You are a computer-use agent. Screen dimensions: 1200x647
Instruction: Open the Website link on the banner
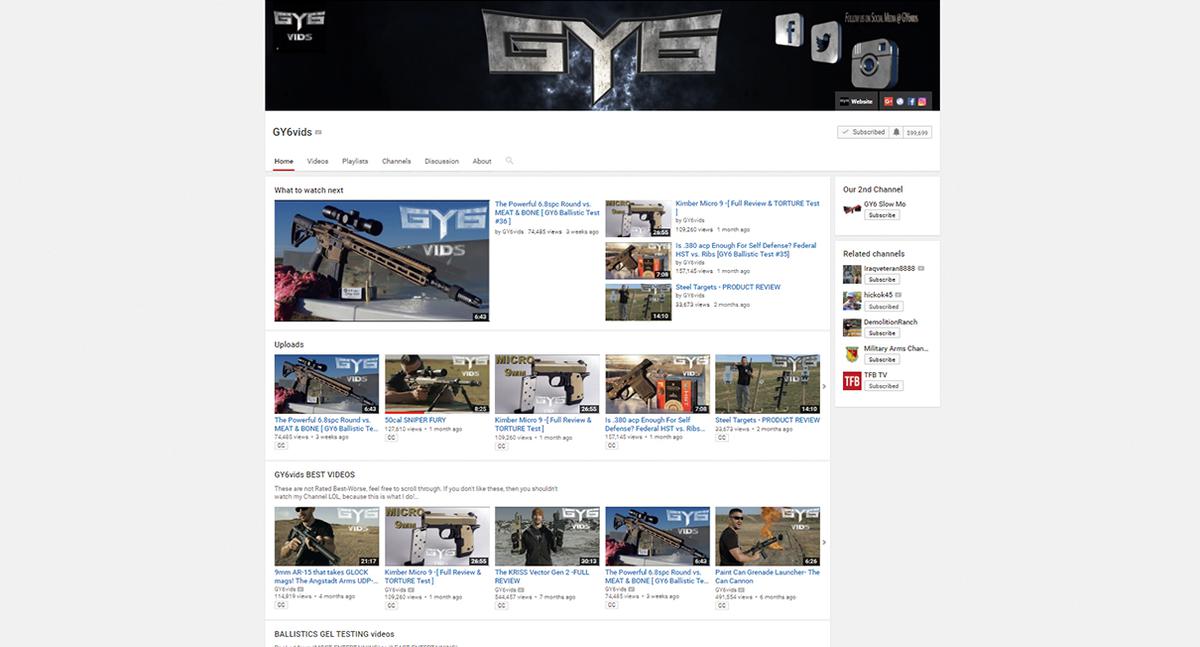(x=856, y=101)
